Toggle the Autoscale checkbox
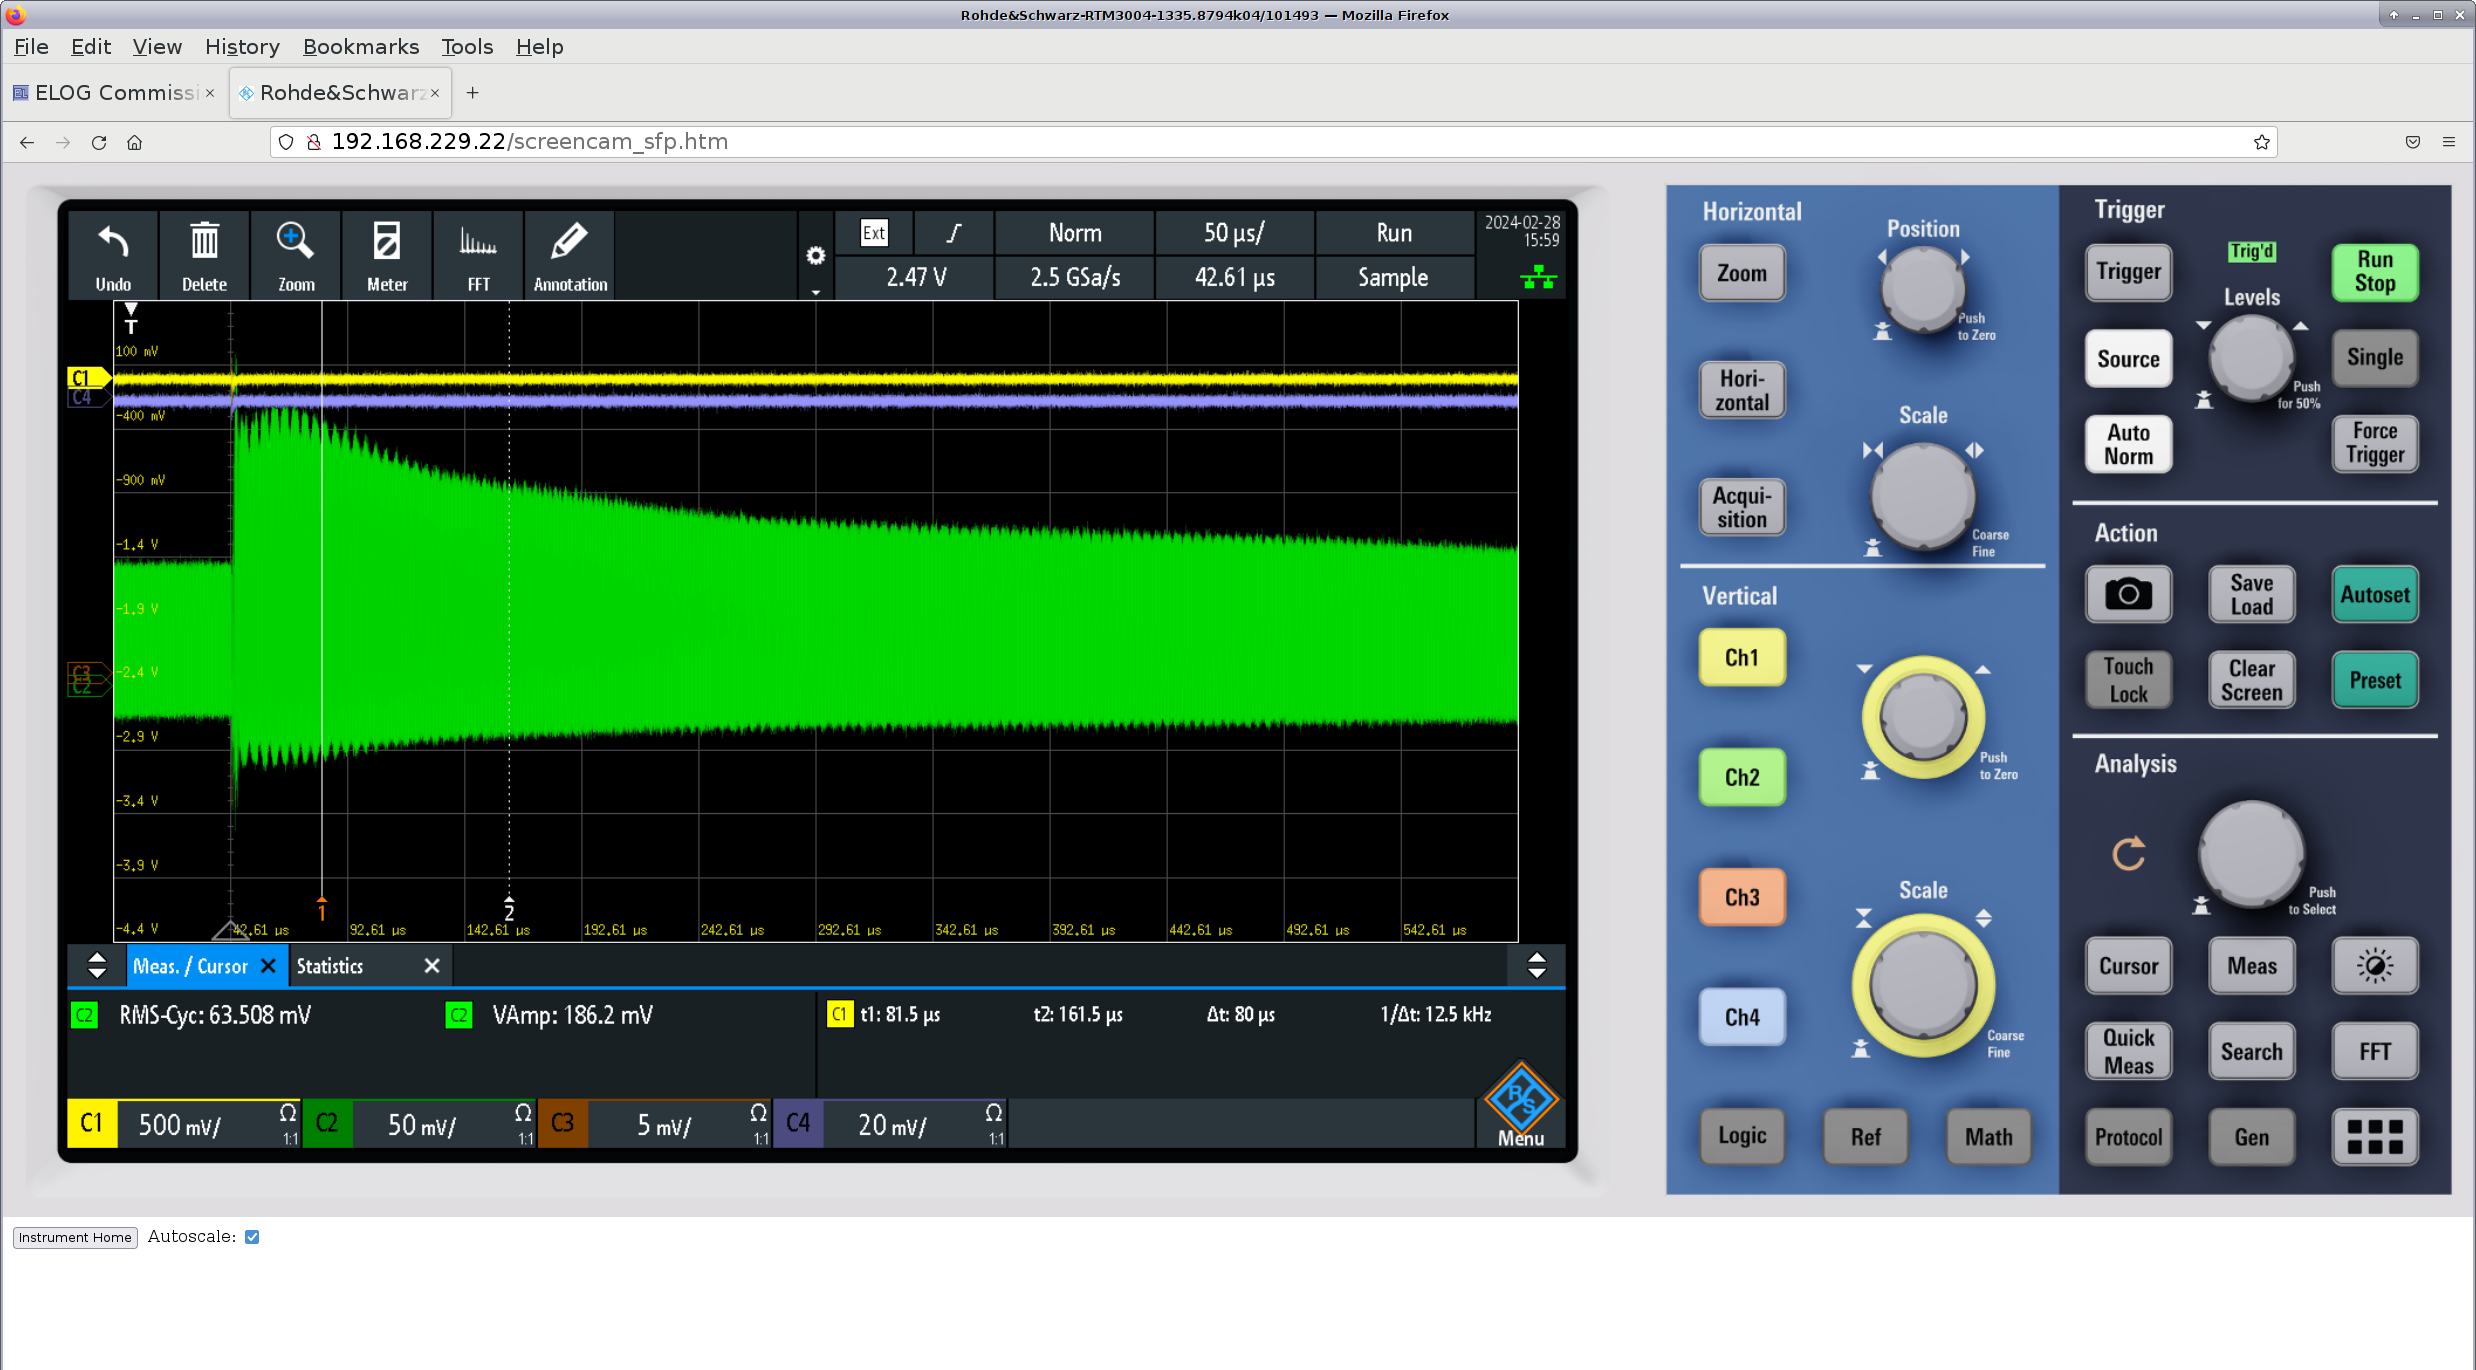Image resolution: width=2476 pixels, height=1370 pixels. (x=252, y=1237)
